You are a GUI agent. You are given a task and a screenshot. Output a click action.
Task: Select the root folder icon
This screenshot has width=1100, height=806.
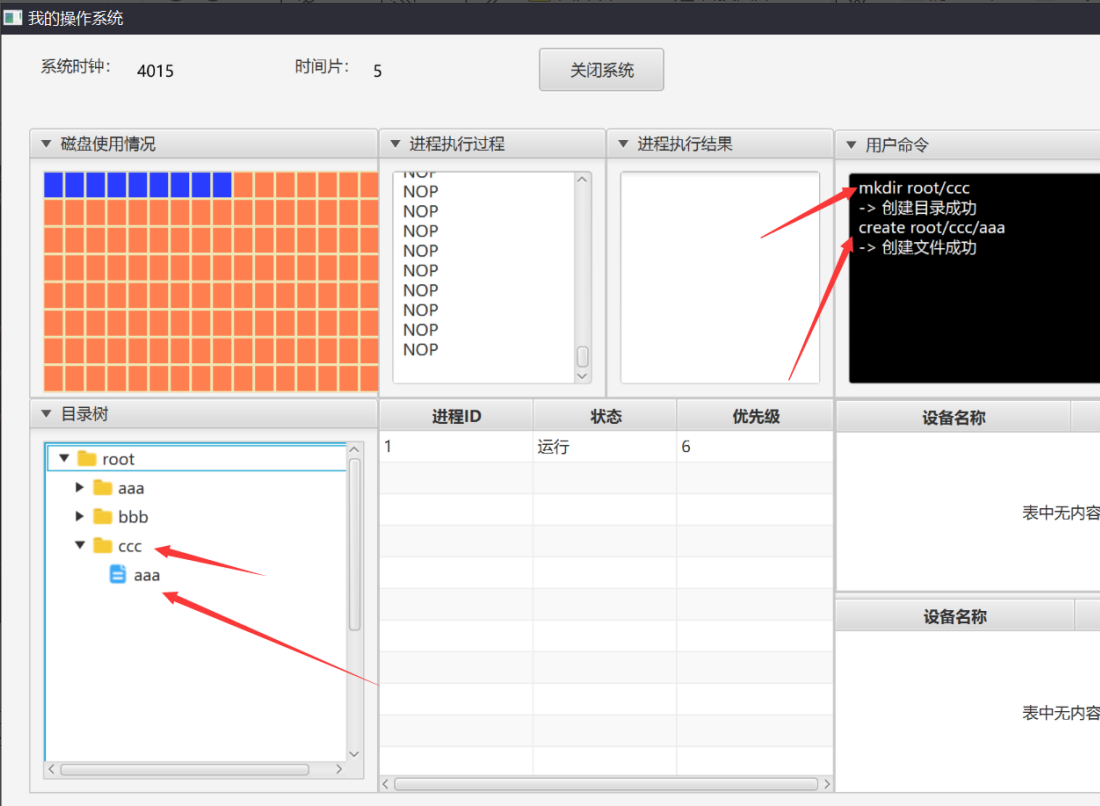(x=87, y=459)
